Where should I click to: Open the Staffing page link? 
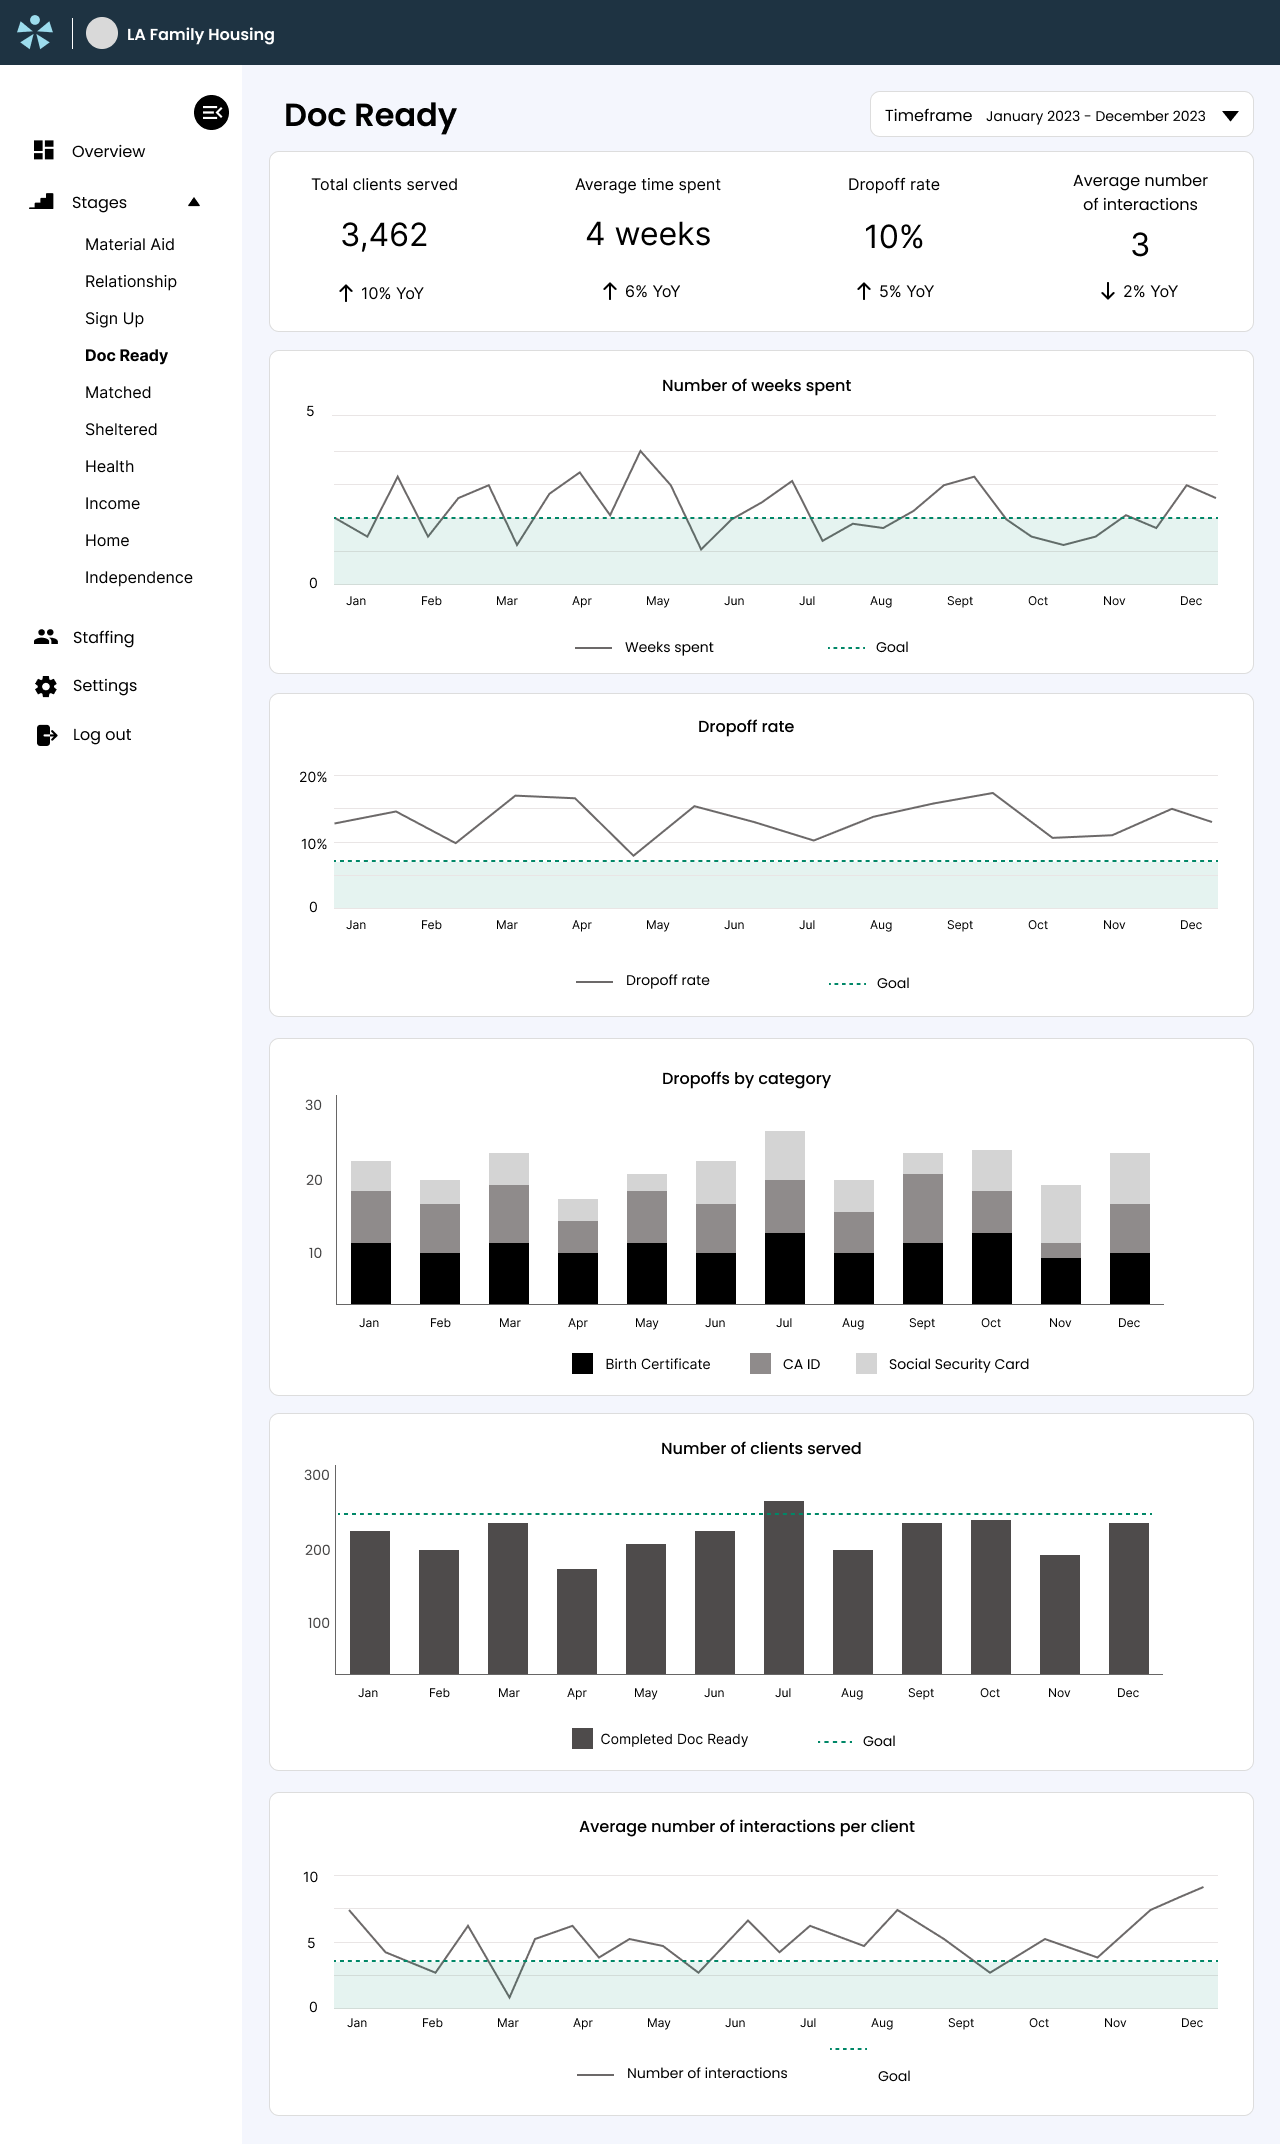103,637
